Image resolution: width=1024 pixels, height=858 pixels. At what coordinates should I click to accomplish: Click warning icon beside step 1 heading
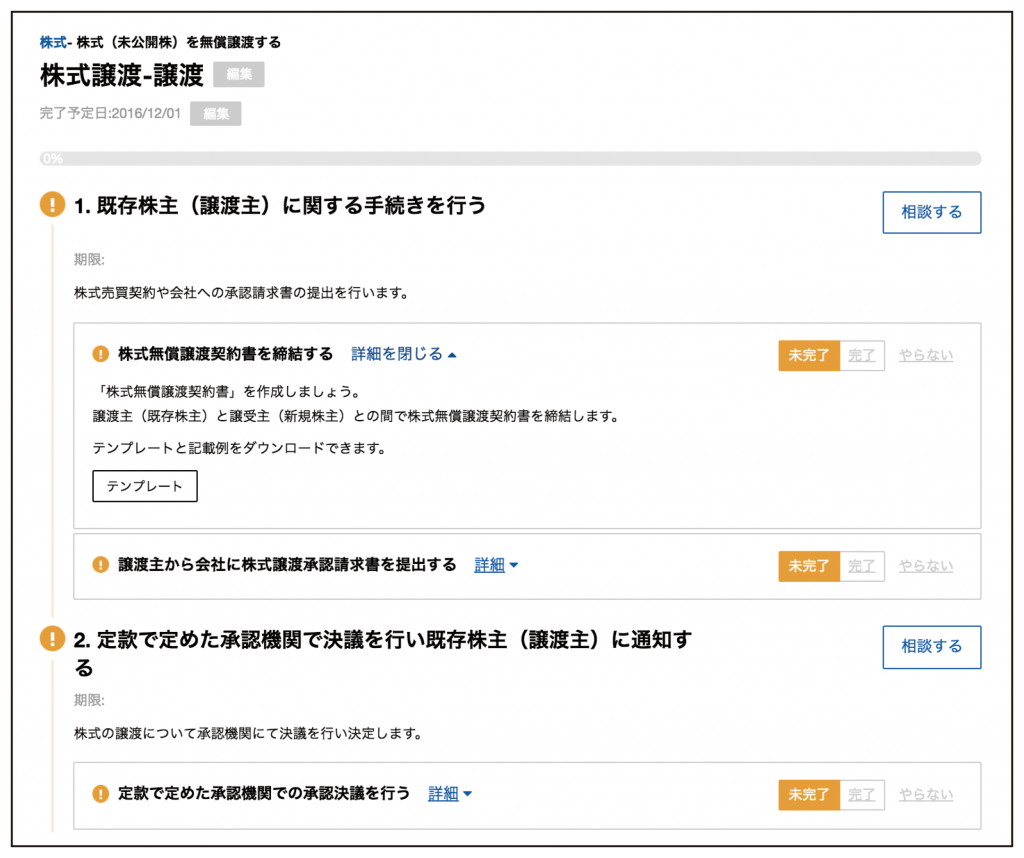coord(52,205)
